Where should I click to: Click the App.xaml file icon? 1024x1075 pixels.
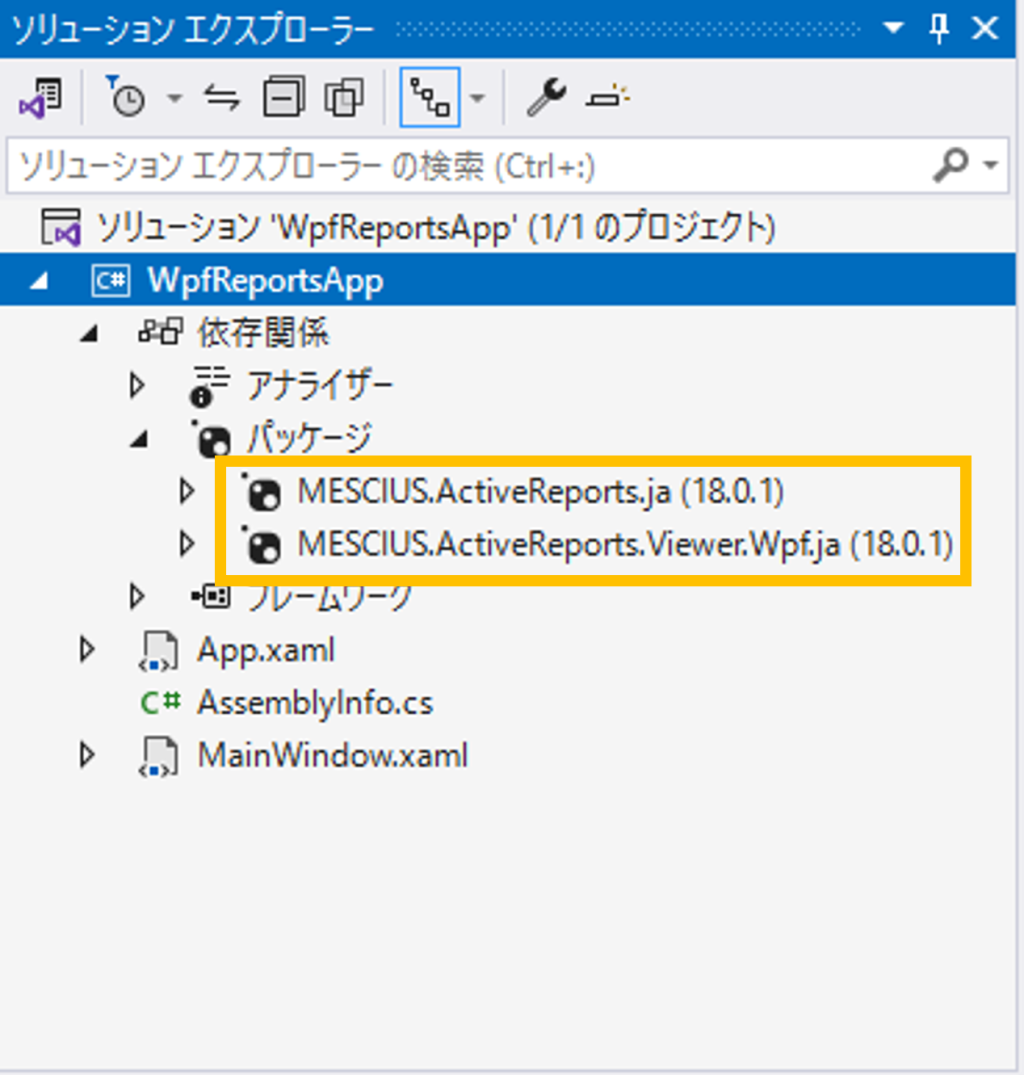[159, 651]
